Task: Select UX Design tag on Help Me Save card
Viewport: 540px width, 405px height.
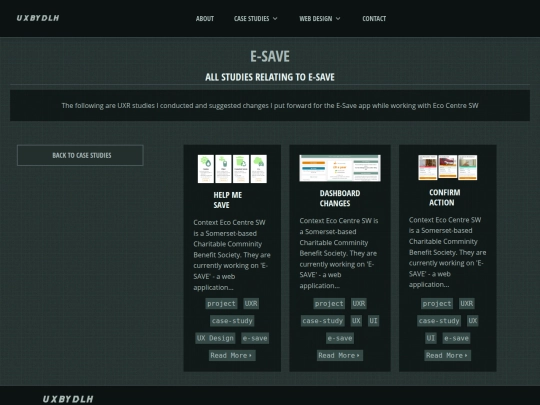Action: tap(215, 338)
